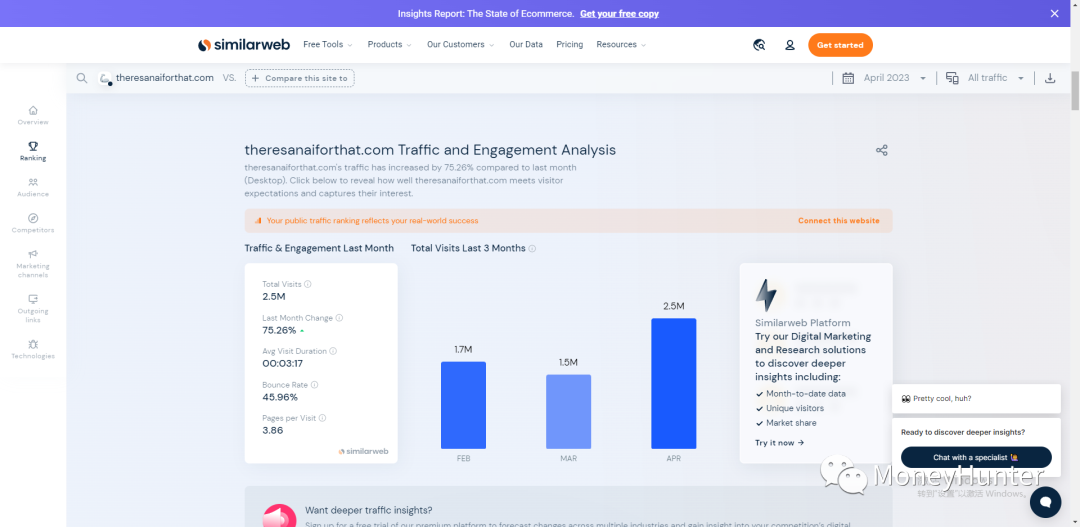This screenshot has width=1080, height=527.
Task: Click the theresanaiforthat.com site favicon
Action: (x=105, y=79)
